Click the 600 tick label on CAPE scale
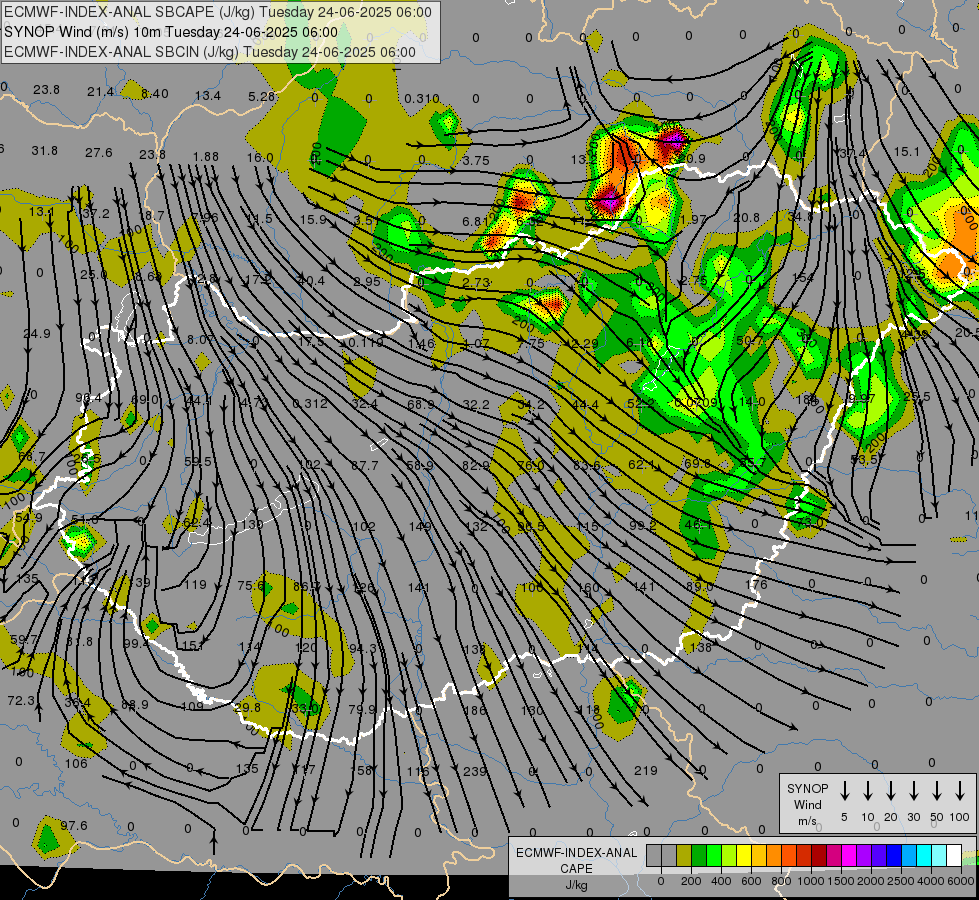 click(x=751, y=881)
